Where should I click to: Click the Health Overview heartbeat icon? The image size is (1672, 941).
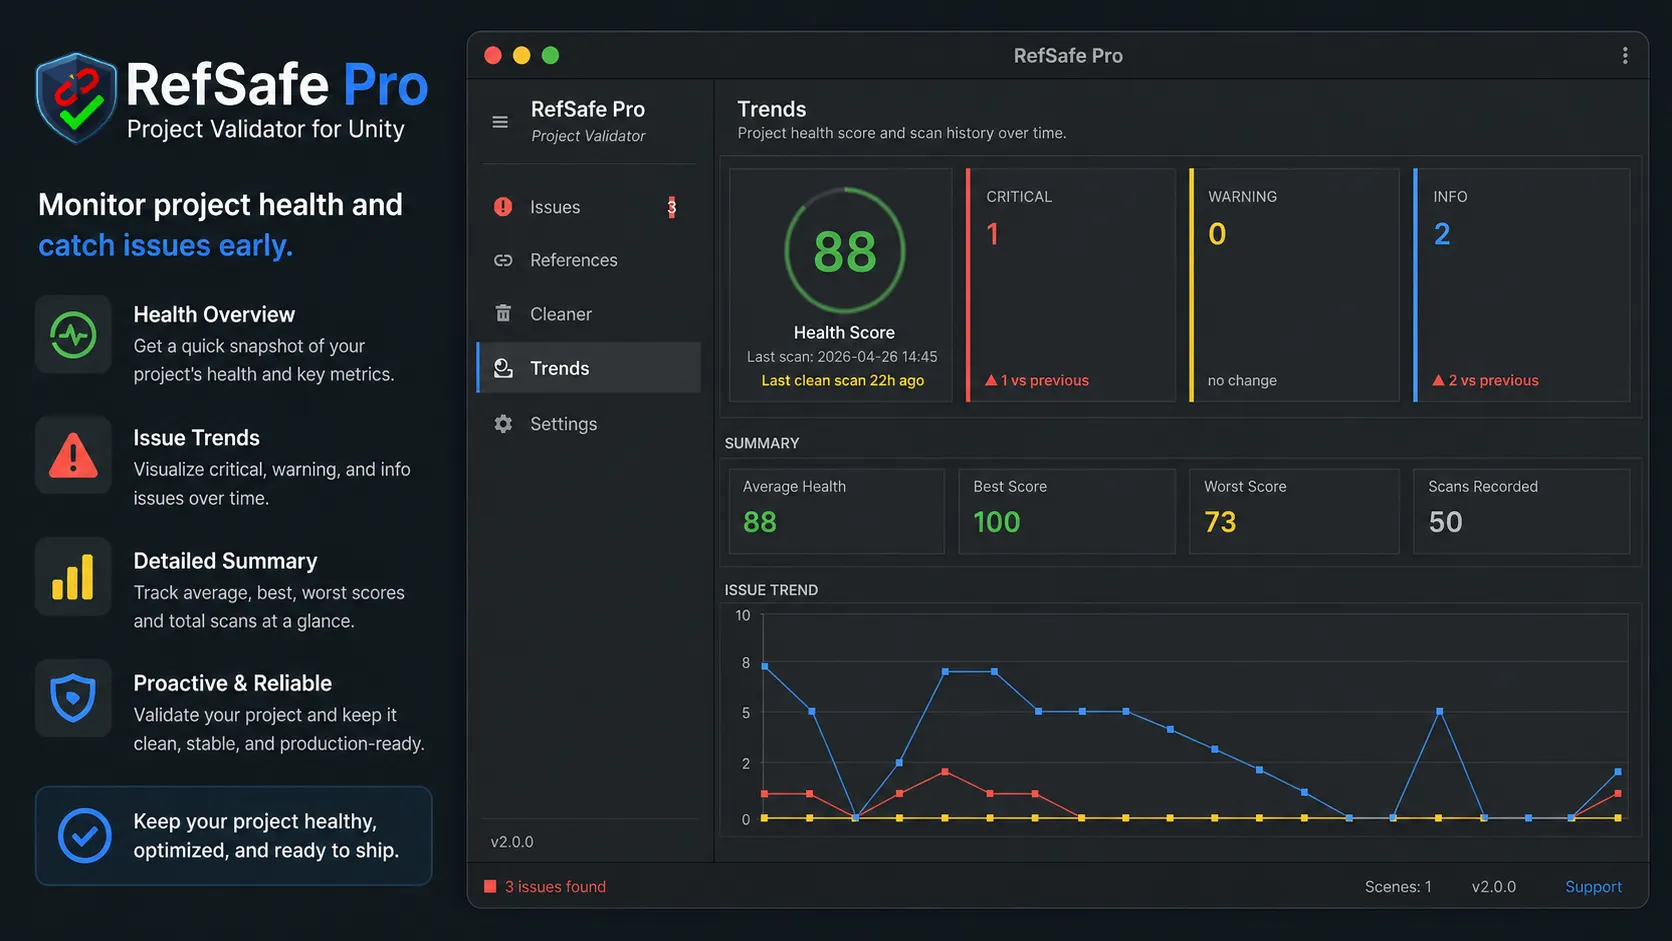[x=73, y=334]
